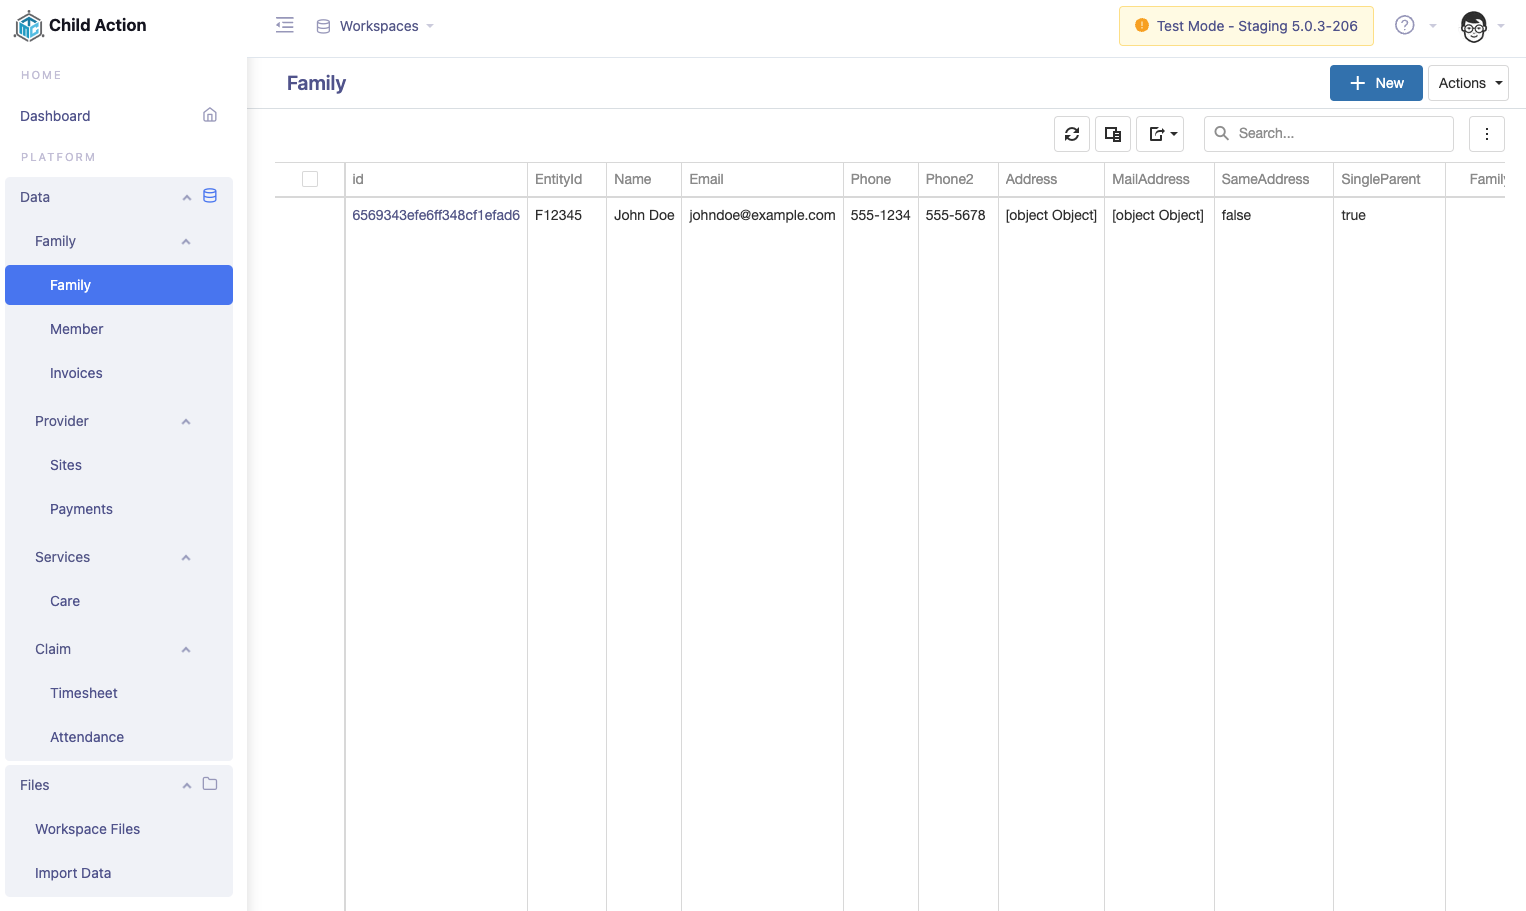
Task: Open record 6569343efe6ff348cf1efad6 link
Action: pos(436,215)
